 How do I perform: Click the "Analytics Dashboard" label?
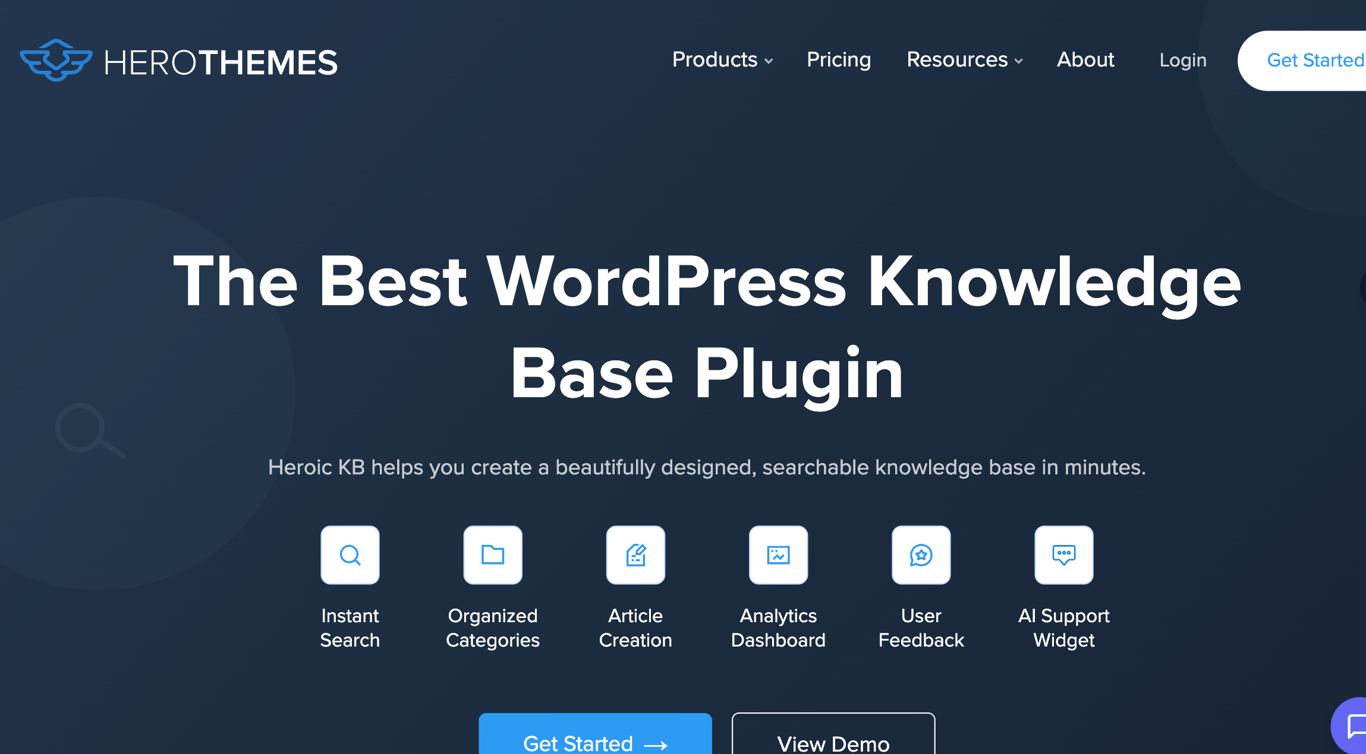pos(778,628)
